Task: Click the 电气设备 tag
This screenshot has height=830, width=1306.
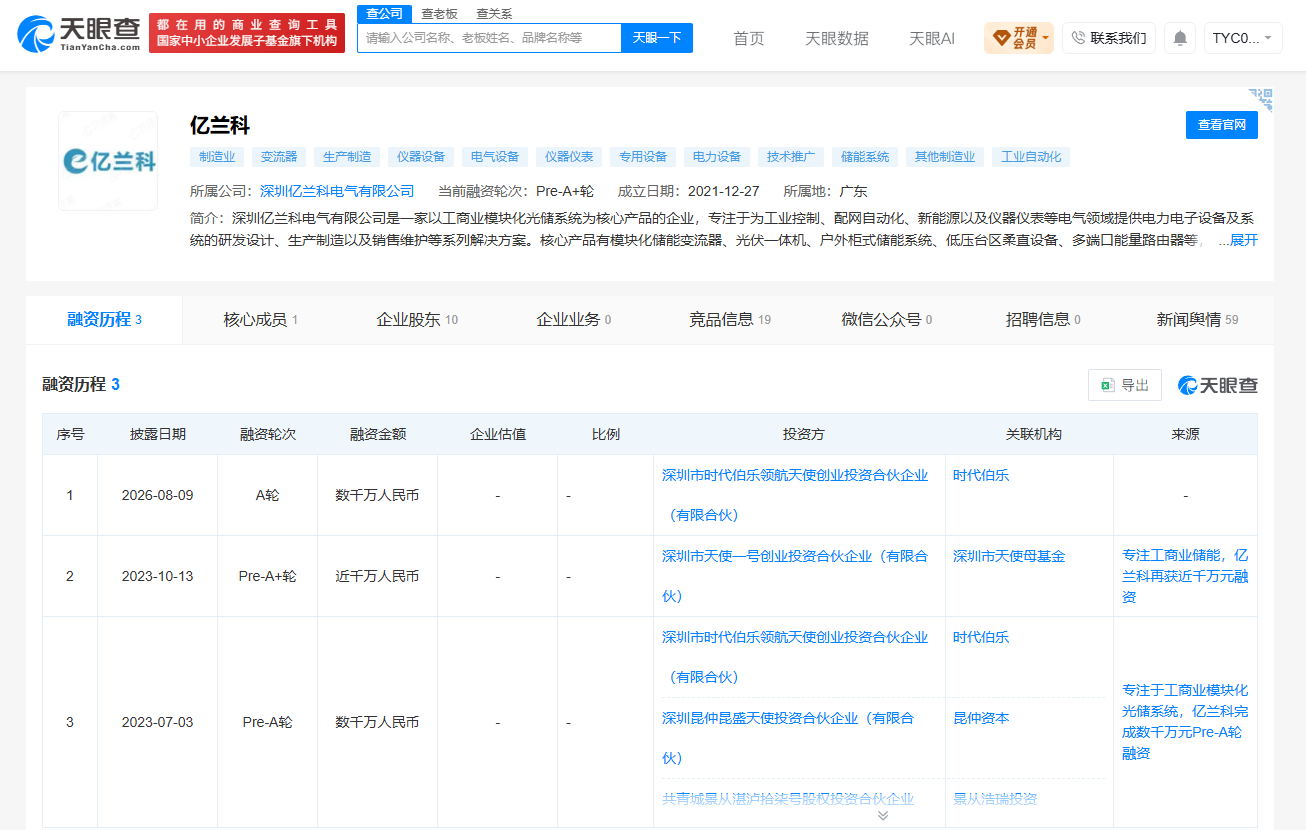Action: click(495, 157)
